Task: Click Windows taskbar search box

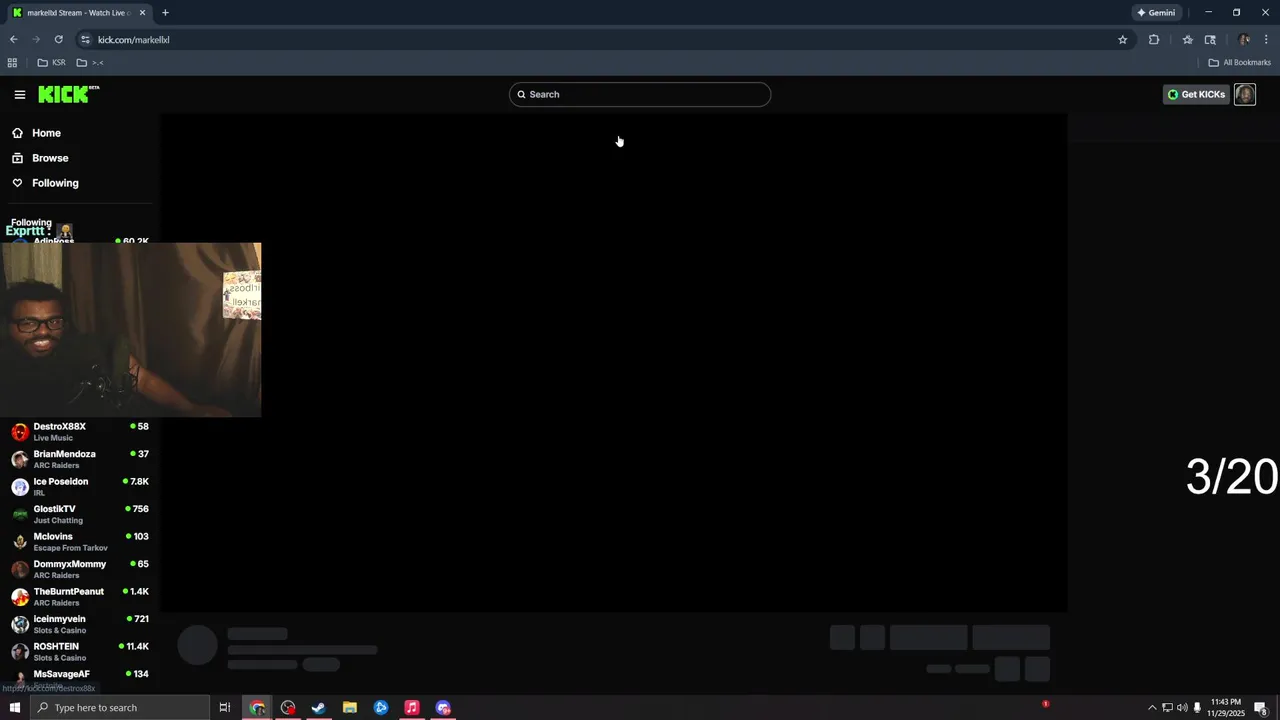Action: coord(120,708)
